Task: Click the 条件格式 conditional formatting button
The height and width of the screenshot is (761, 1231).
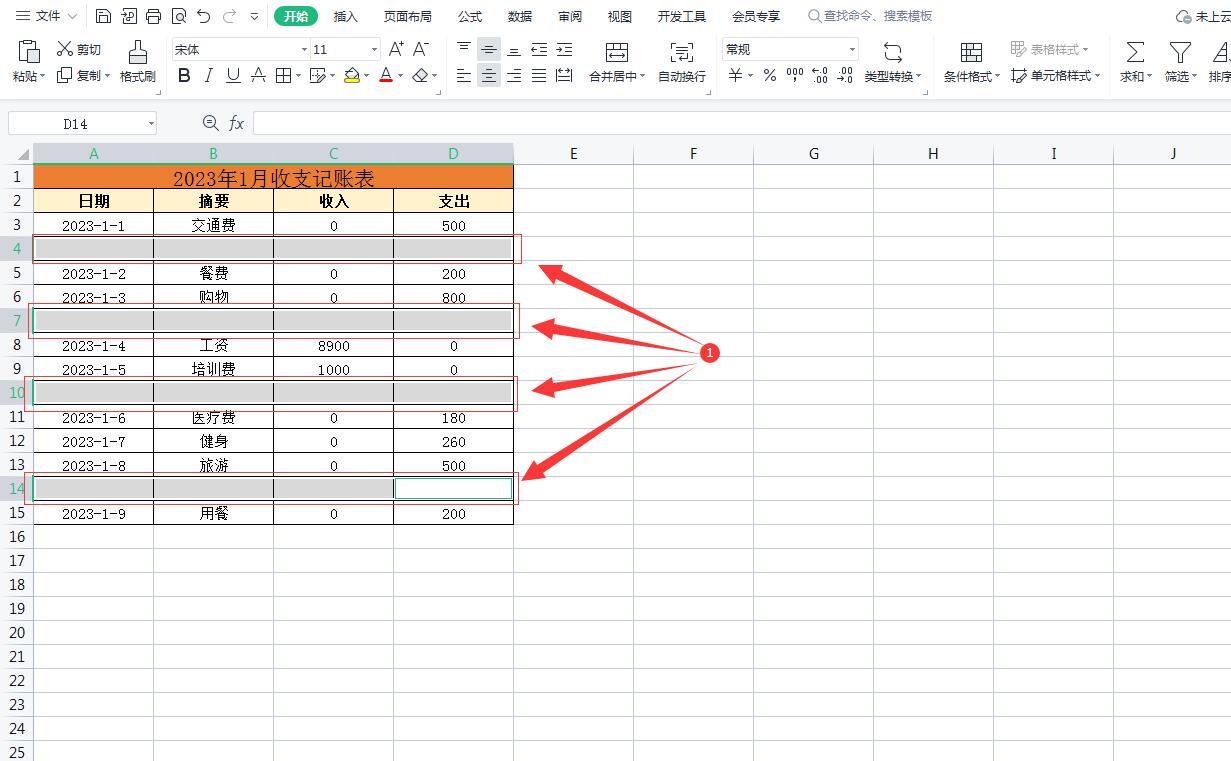Action: (x=970, y=61)
